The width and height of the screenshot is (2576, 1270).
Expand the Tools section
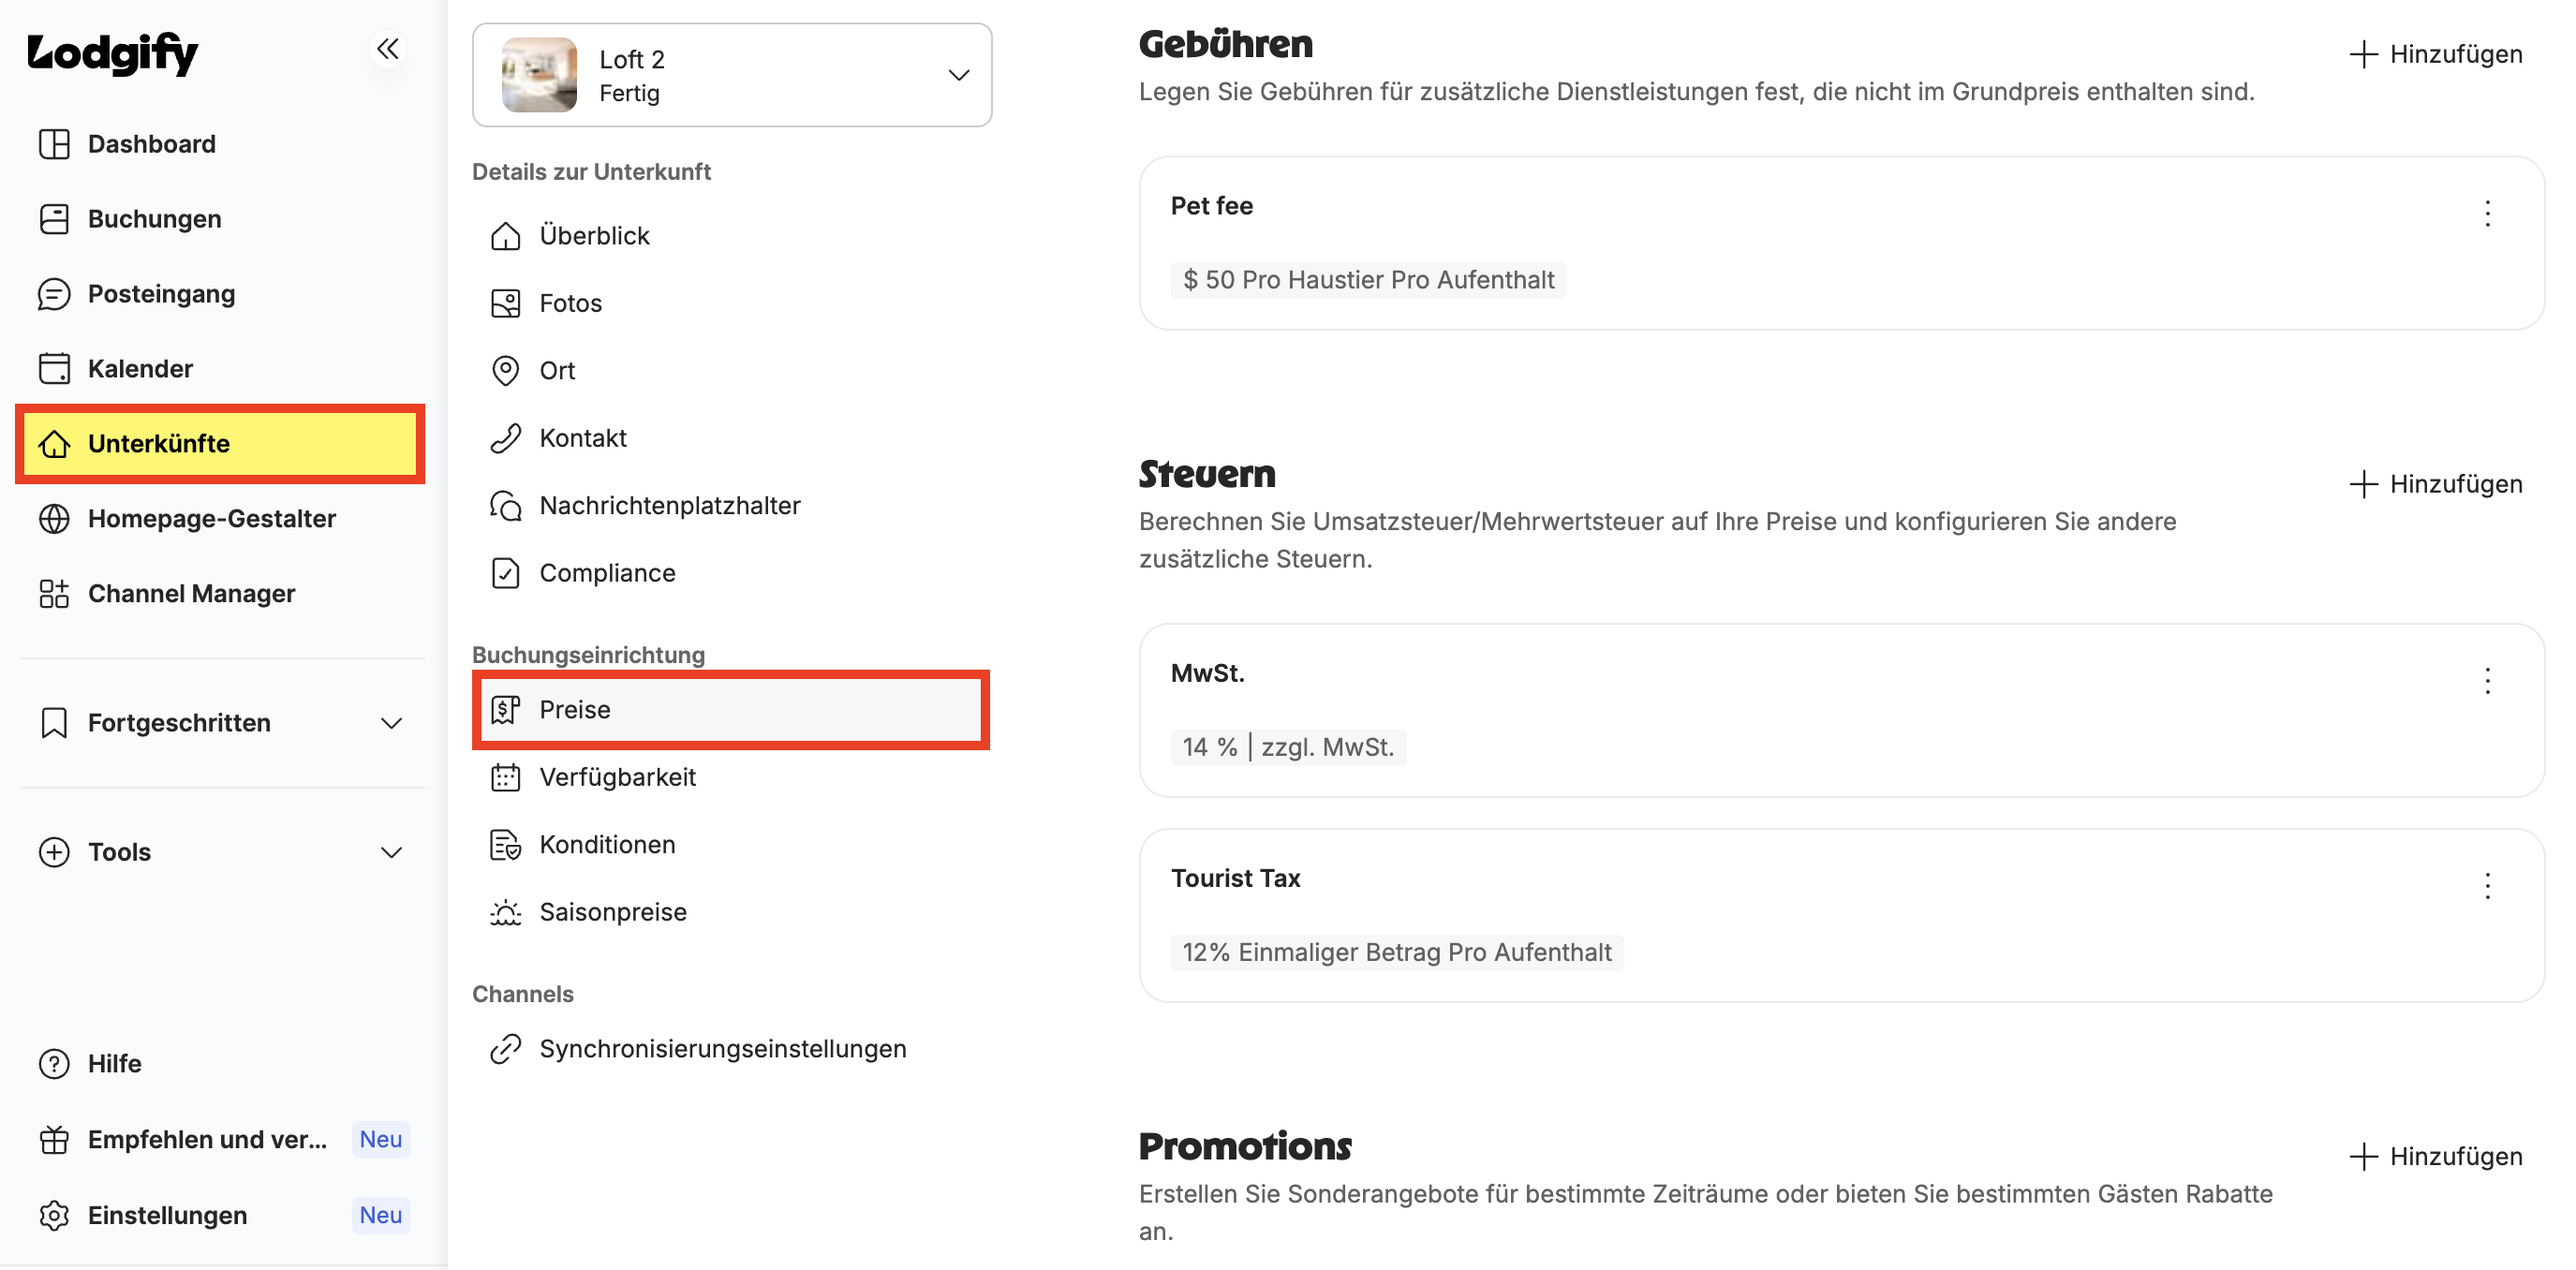(x=222, y=852)
